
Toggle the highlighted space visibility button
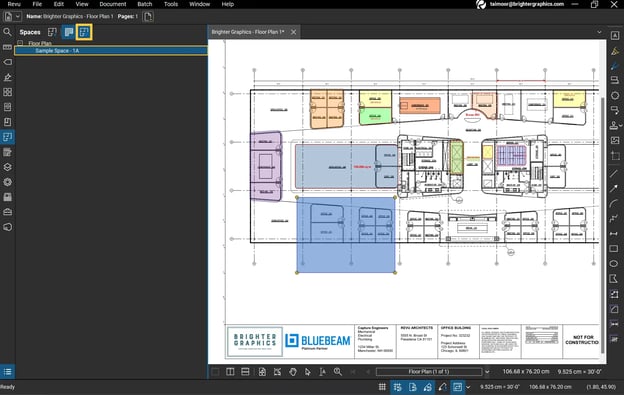[x=84, y=32]
